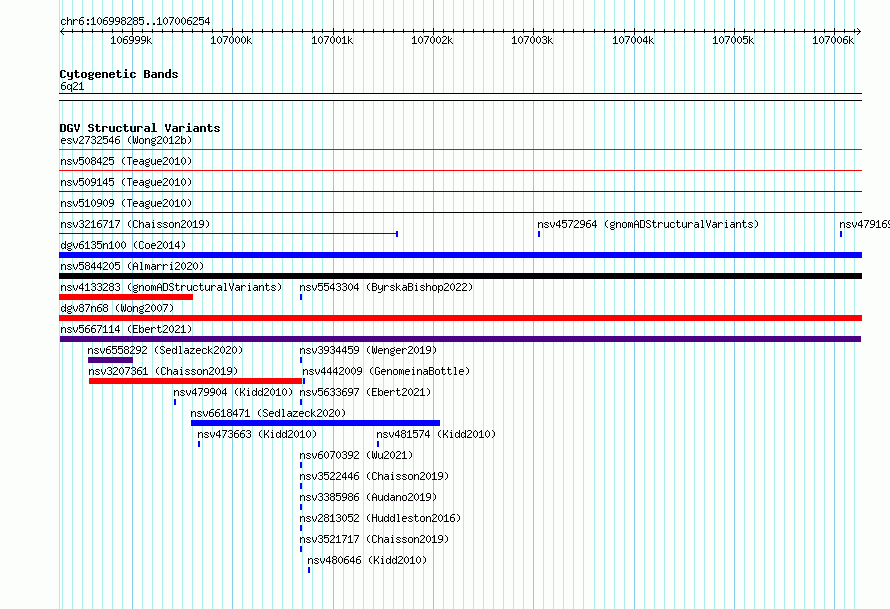This screenshot has width=890, height=609.
Task: Select the nsv3207361 red variant bar
Action: [x=195, y=381]
